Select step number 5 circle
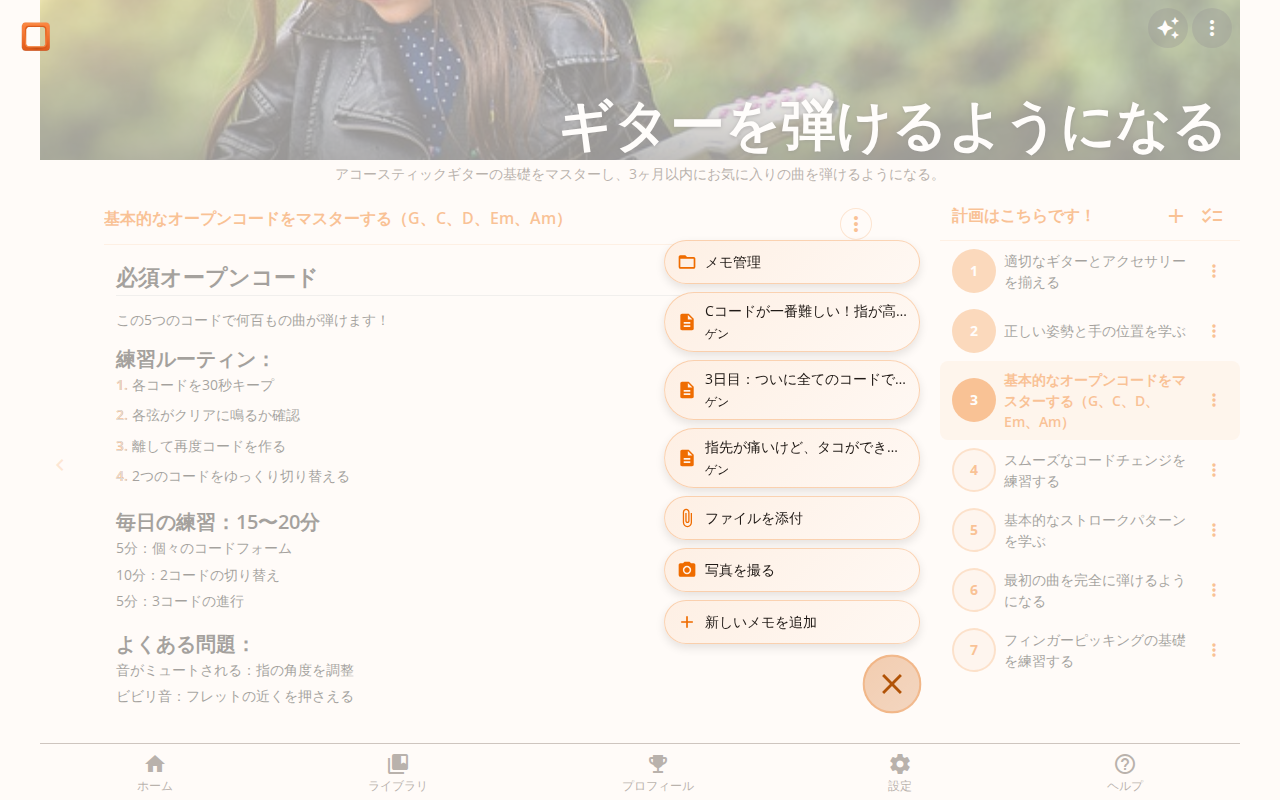1280x800 pixels. (x=974, y=530)
